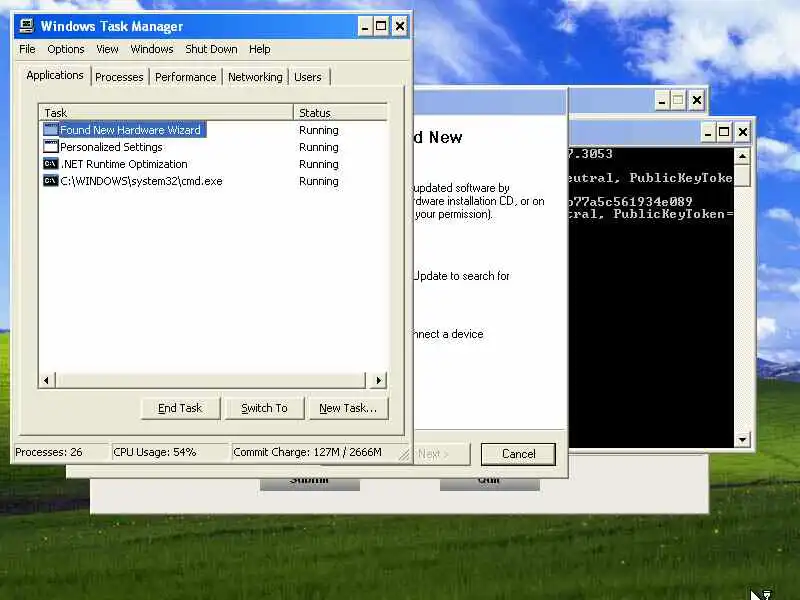Click the End Task button
Image resolution: width=800 pixels, height=600 pixels.
[180, 408]
